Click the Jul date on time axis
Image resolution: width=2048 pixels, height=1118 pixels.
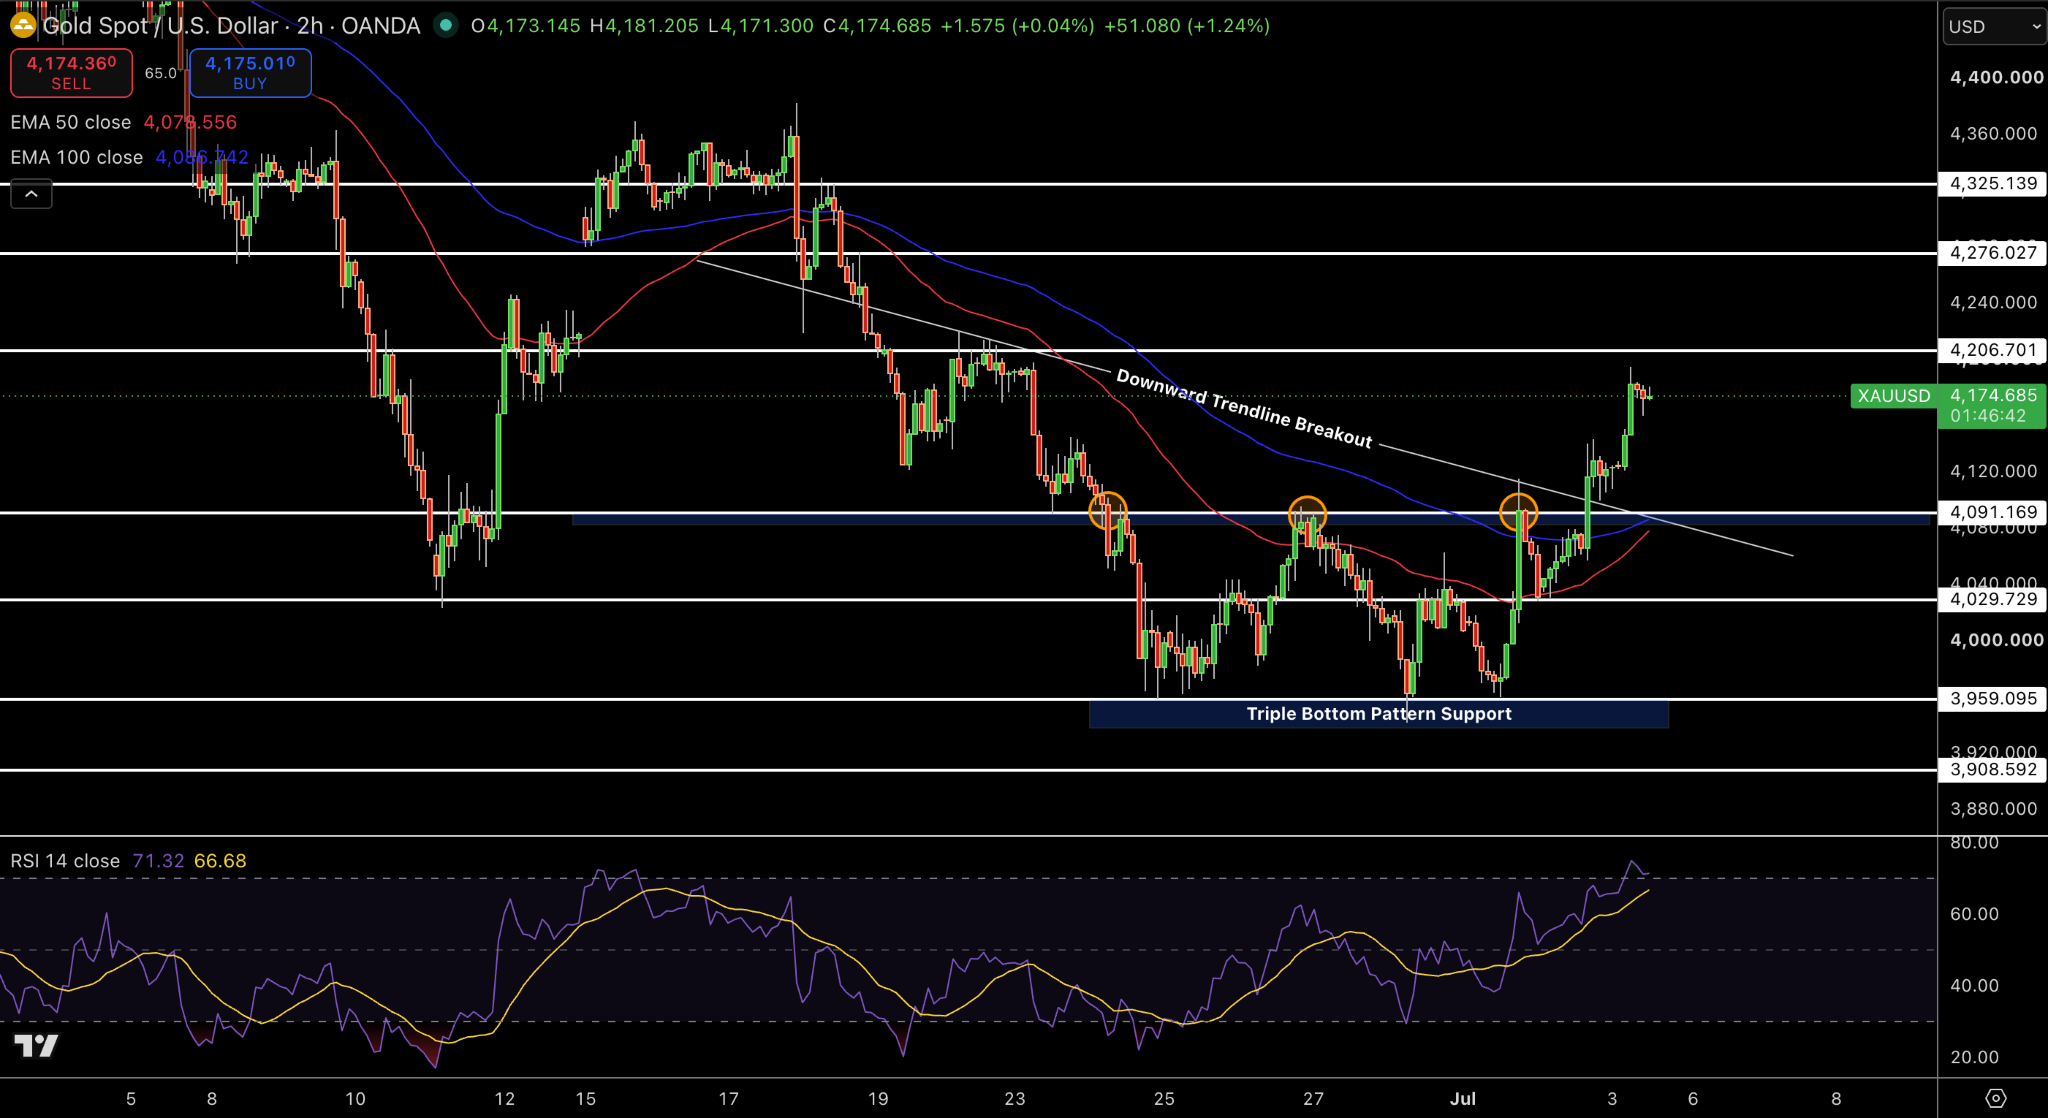point(1463,1098)
